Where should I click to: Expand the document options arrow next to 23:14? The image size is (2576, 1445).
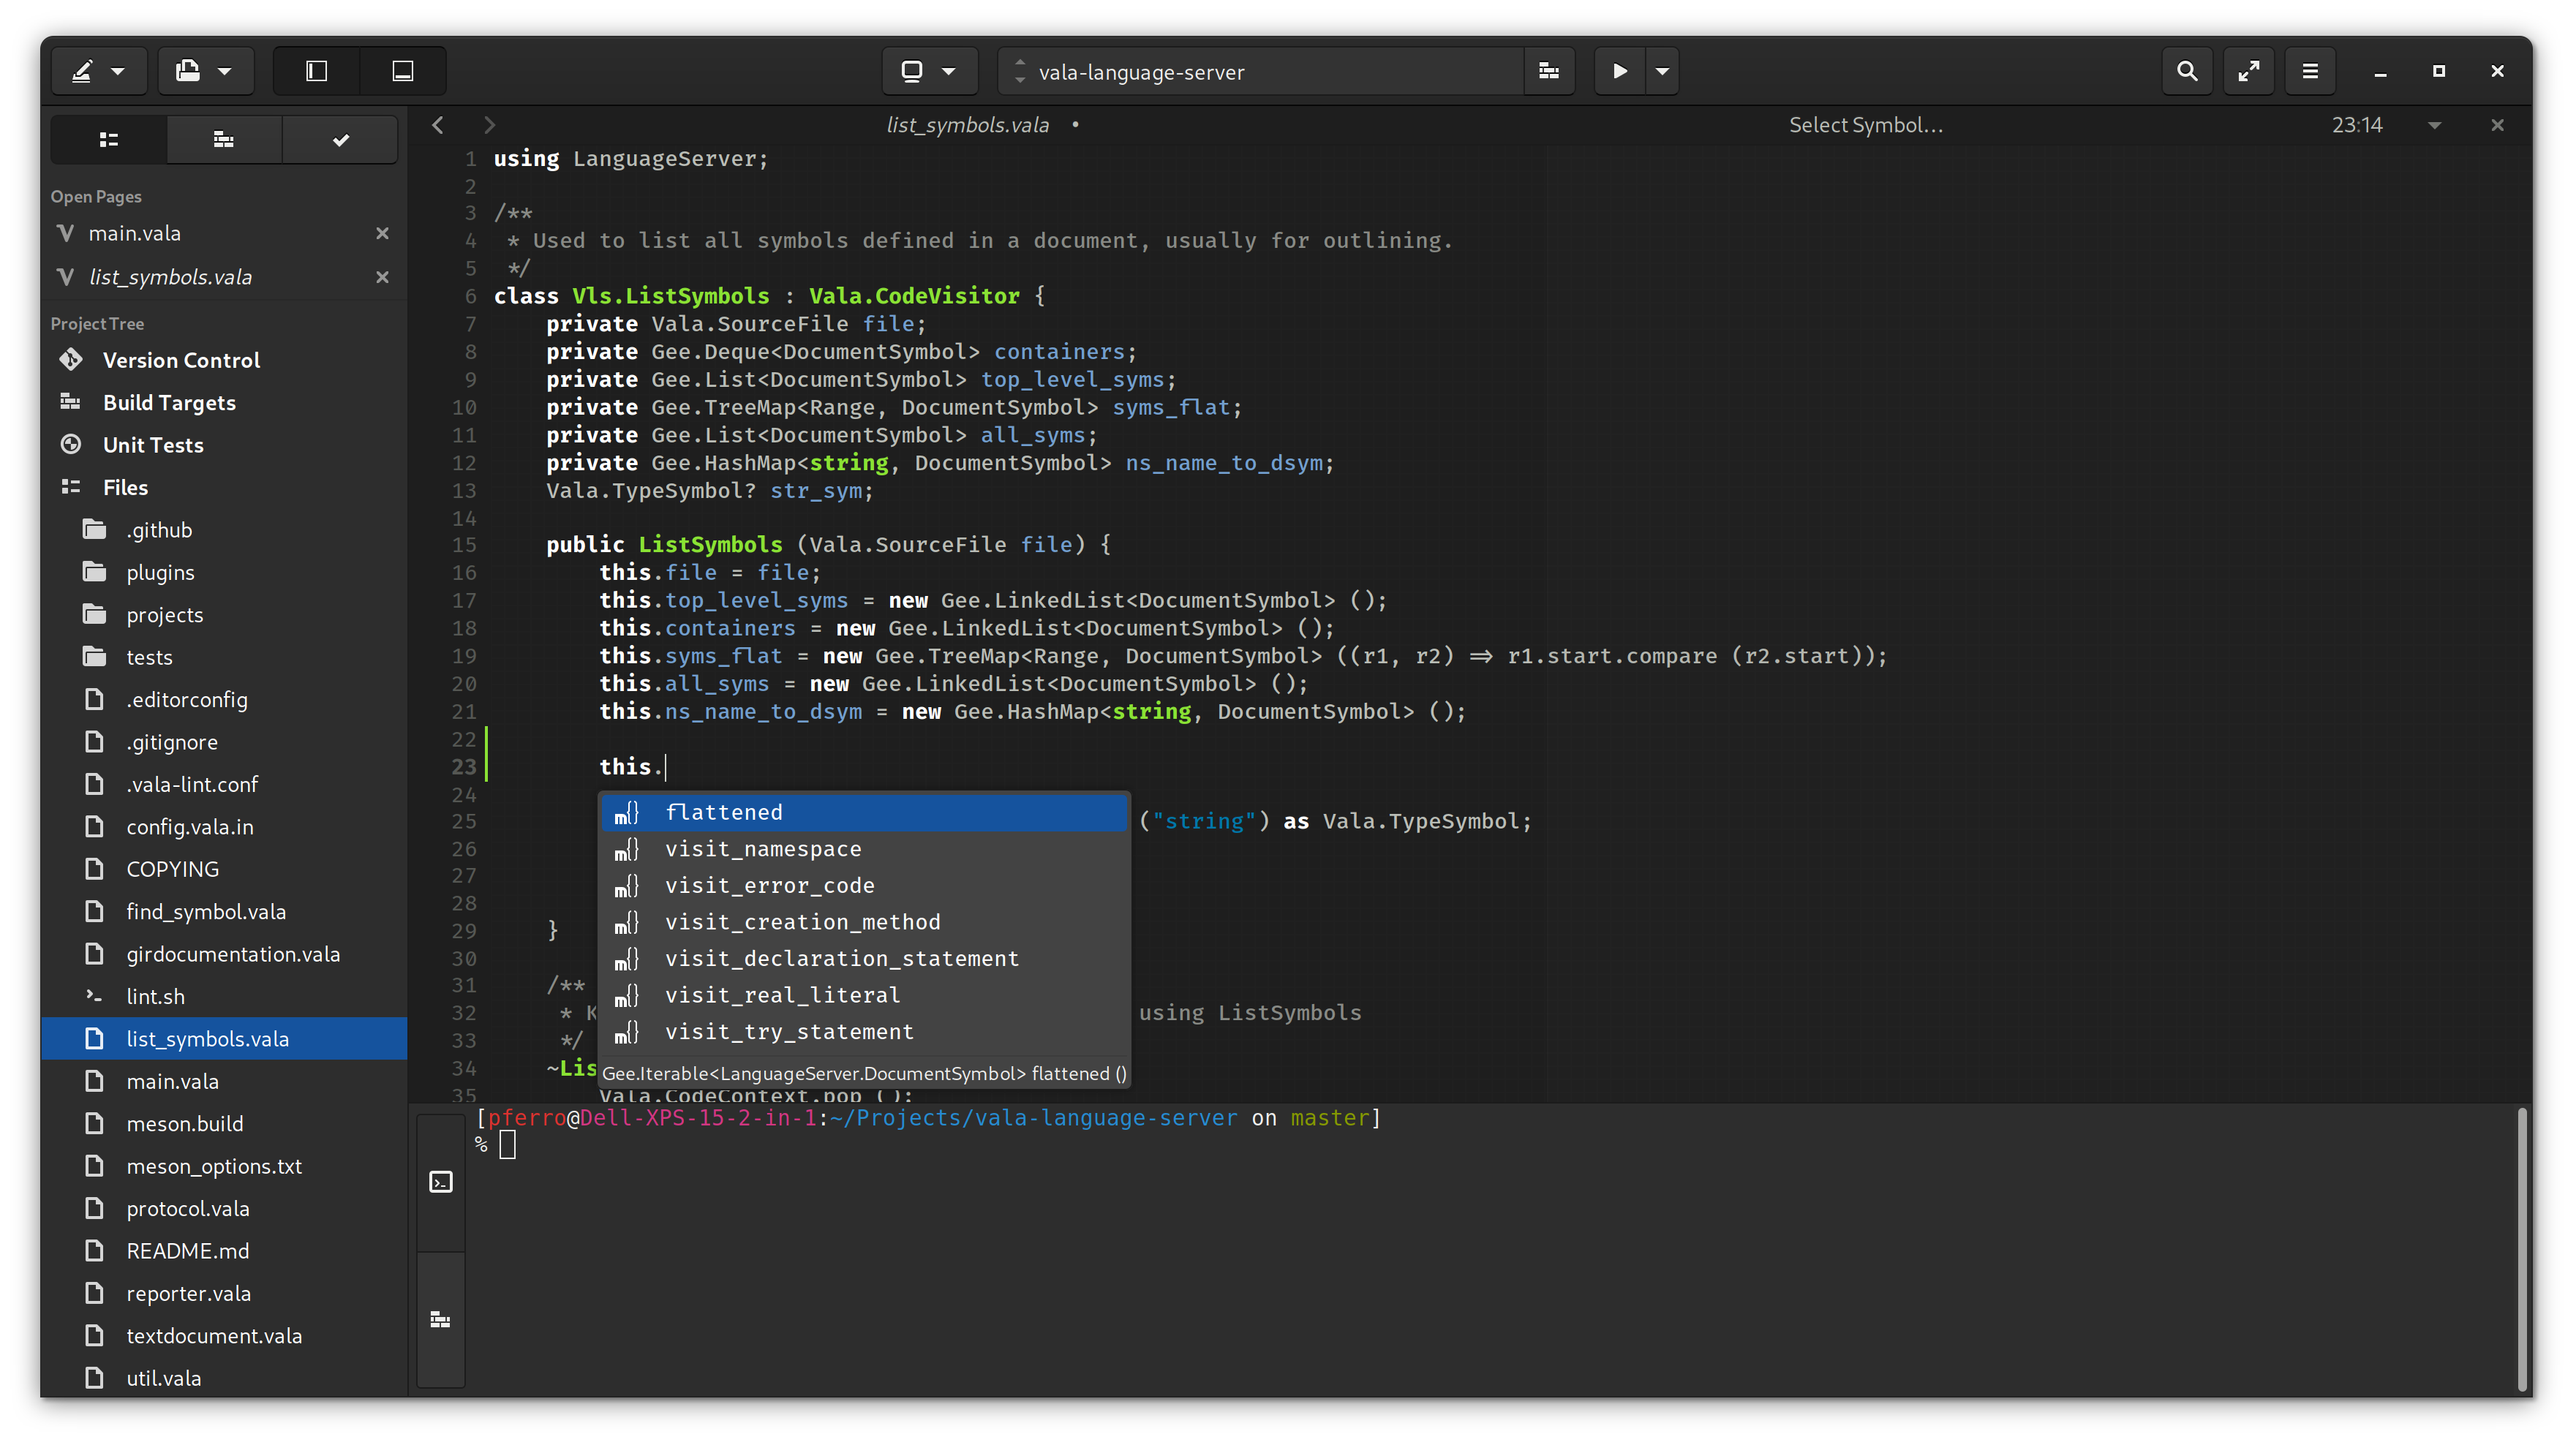point(2434,125)
